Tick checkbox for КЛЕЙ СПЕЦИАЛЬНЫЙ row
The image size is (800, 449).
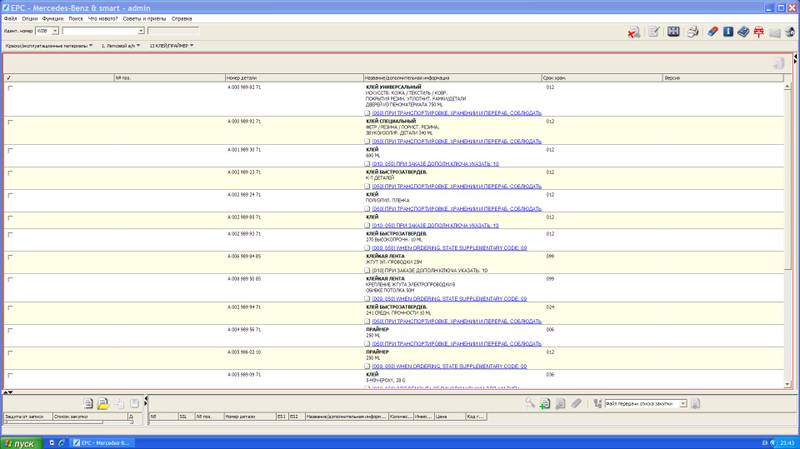tap(10, 122)
